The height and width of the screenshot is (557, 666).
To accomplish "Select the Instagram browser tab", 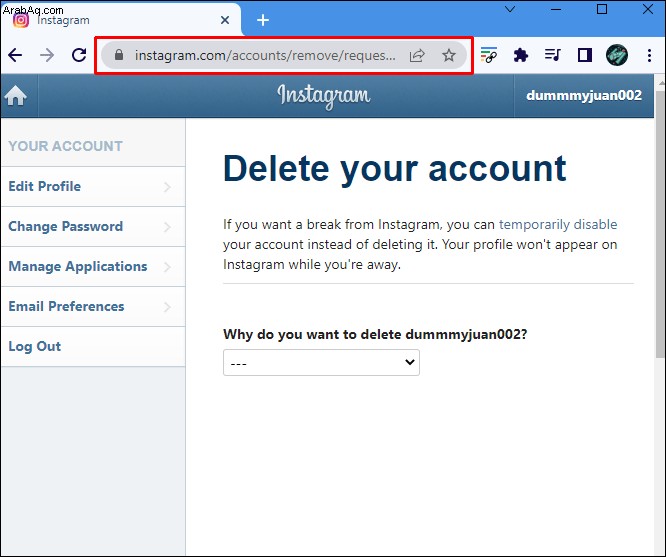I will 121,20.
